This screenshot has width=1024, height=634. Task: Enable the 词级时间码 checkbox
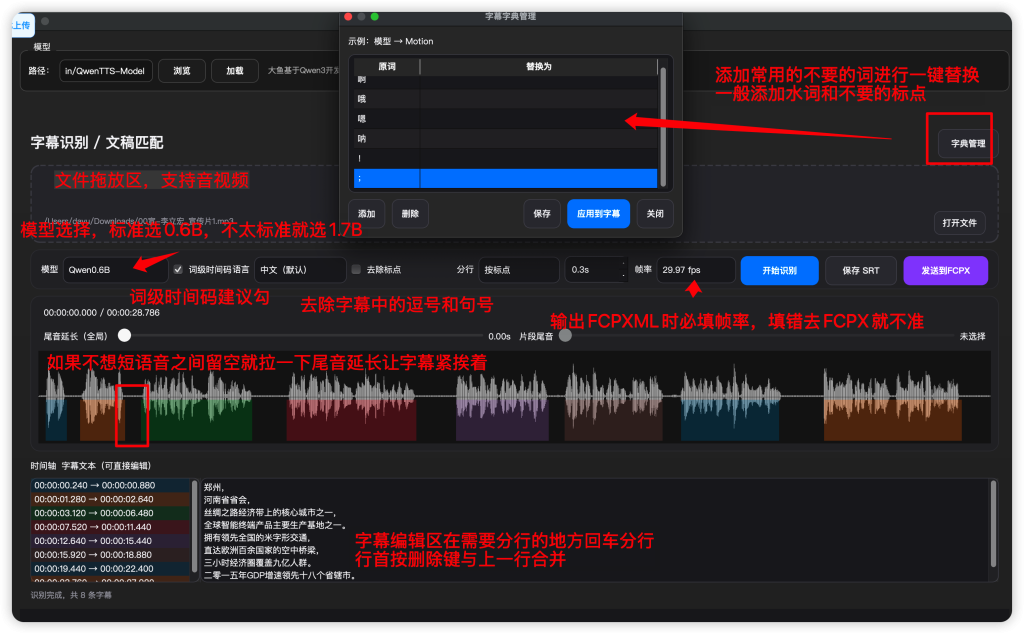pos(178,269)
